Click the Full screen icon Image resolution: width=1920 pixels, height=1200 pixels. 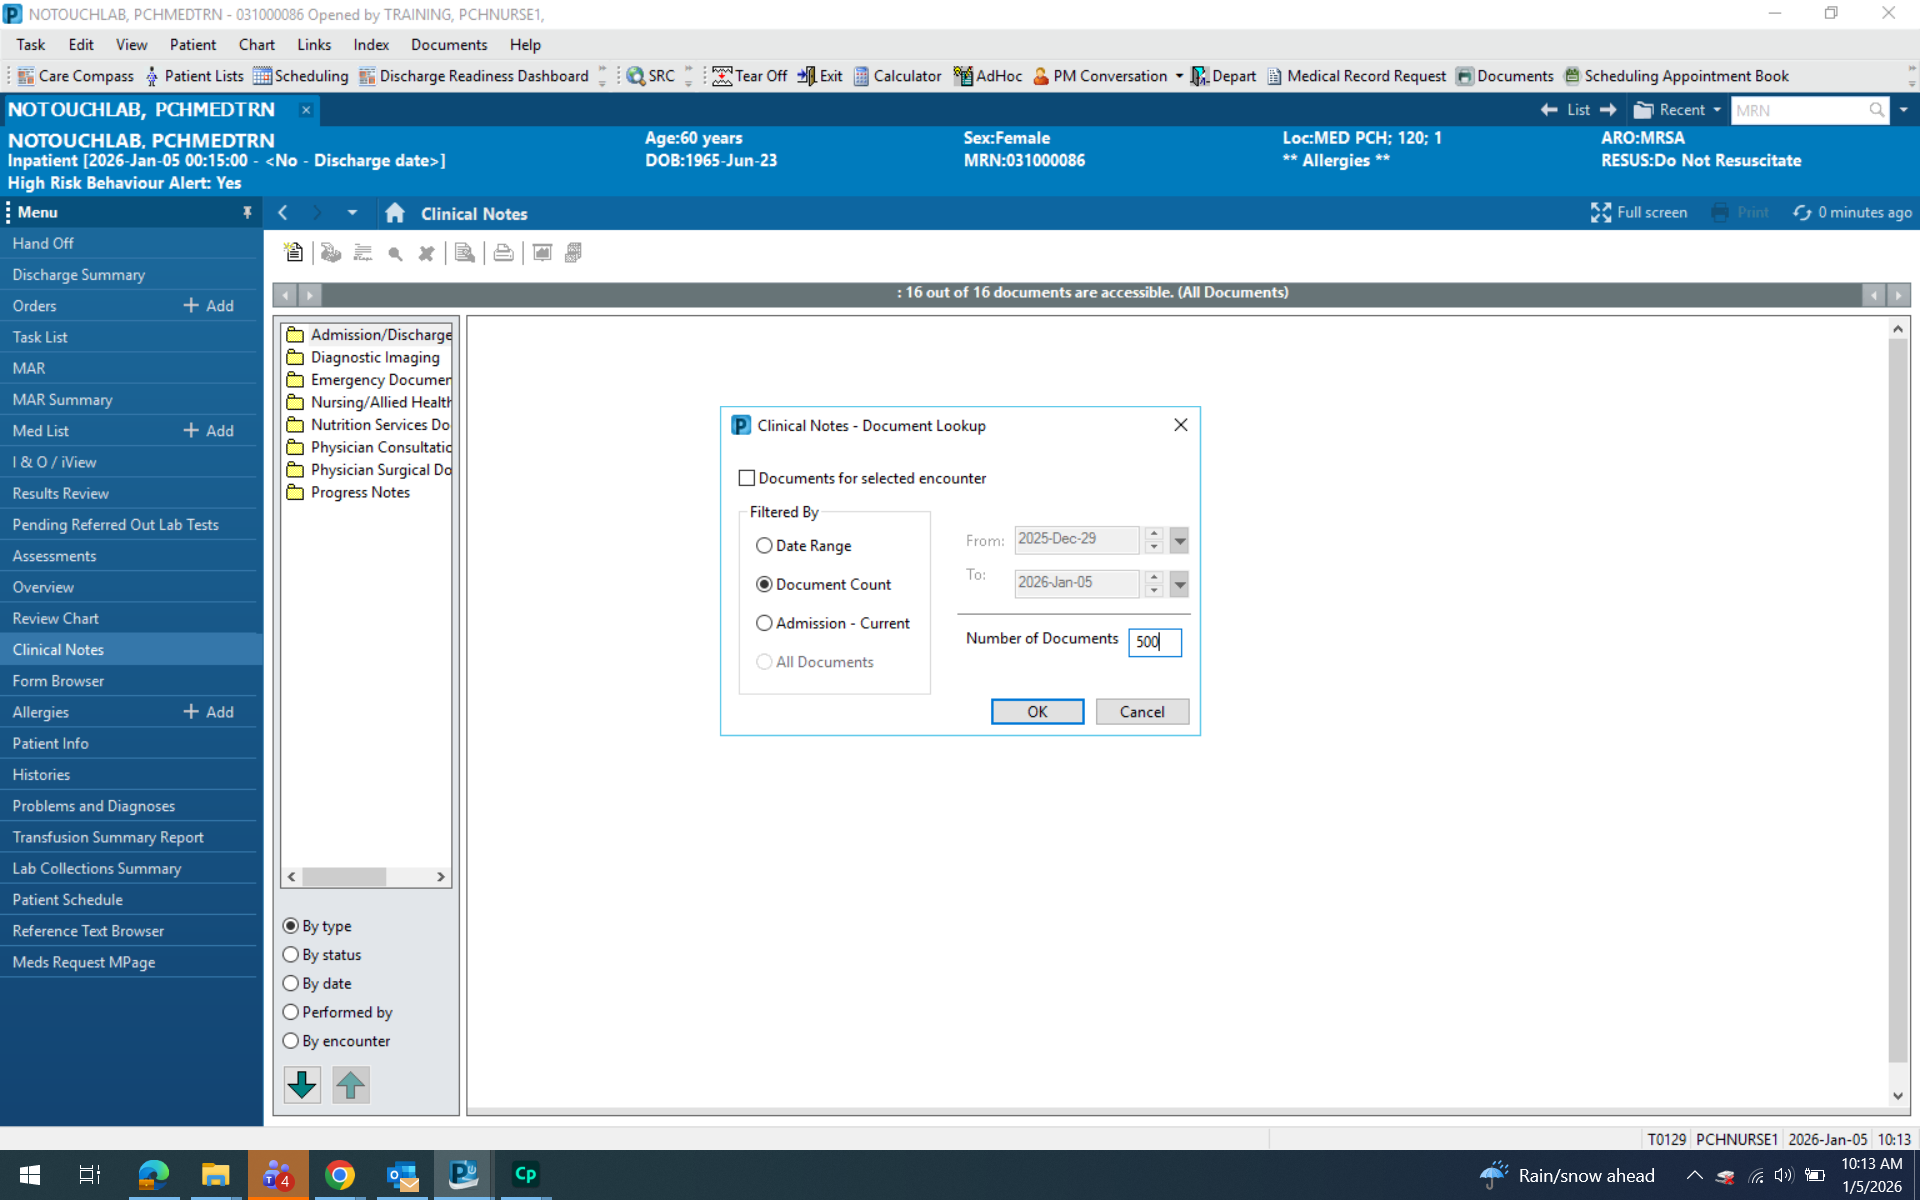[x=1600, y=212]
